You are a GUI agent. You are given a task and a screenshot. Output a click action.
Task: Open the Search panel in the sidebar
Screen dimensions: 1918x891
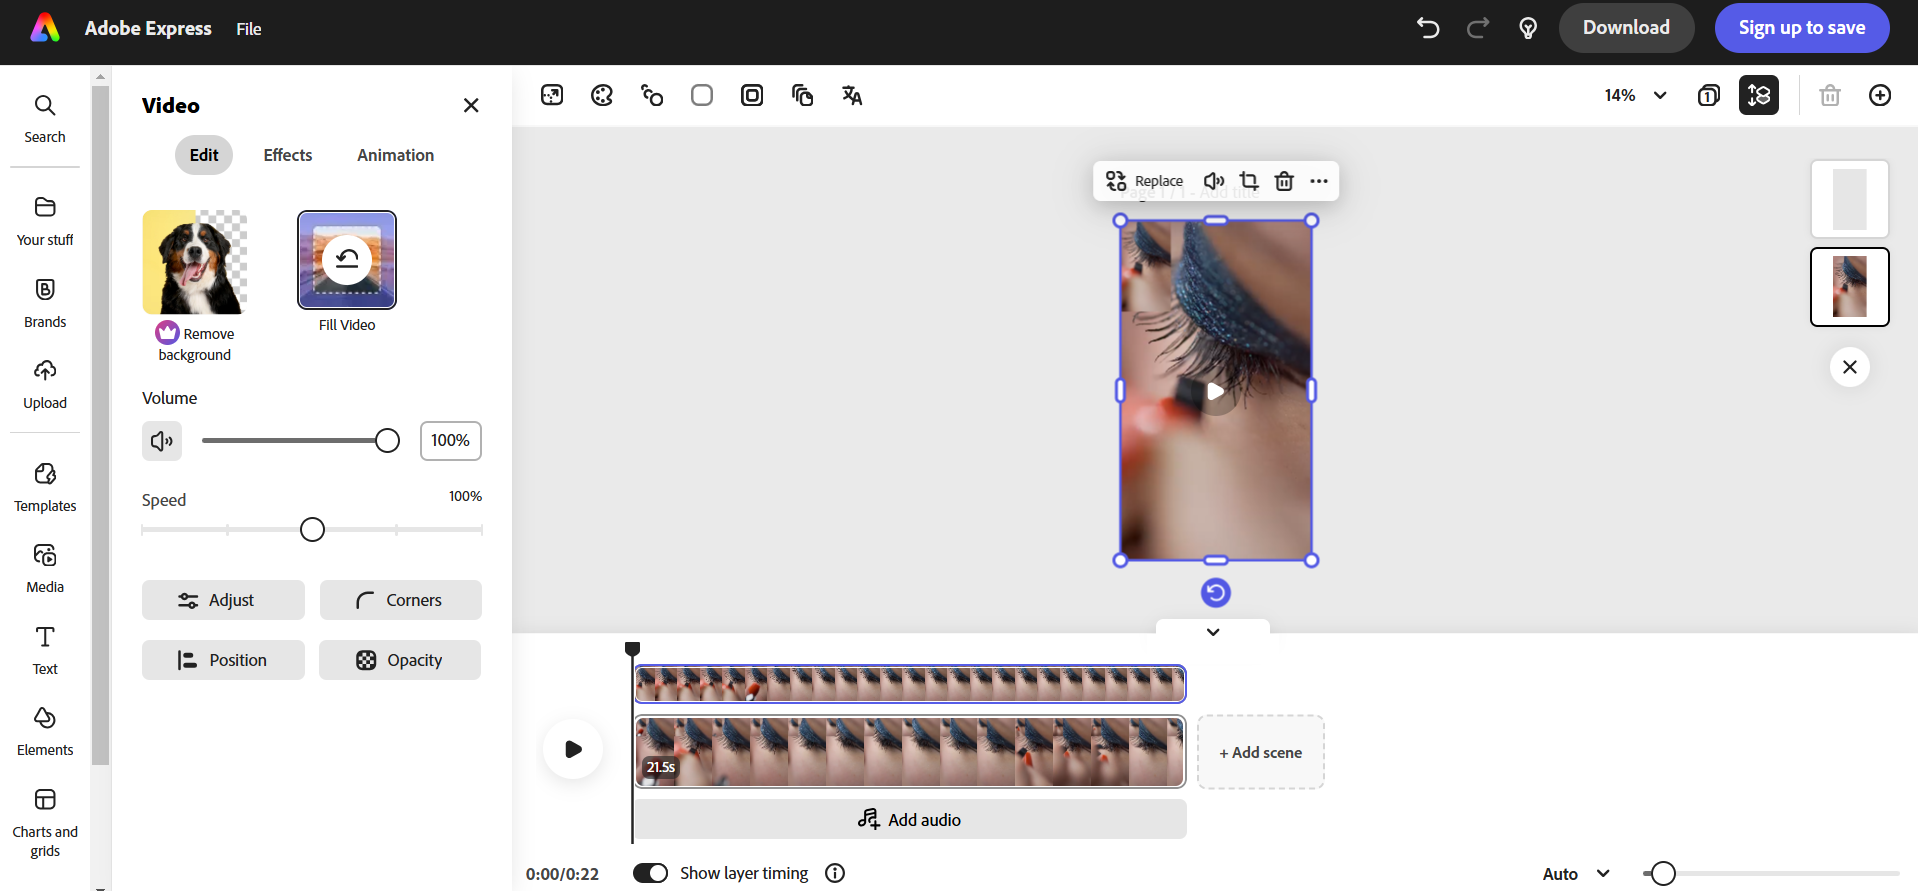pyautogui.click(x=45, y=119)
